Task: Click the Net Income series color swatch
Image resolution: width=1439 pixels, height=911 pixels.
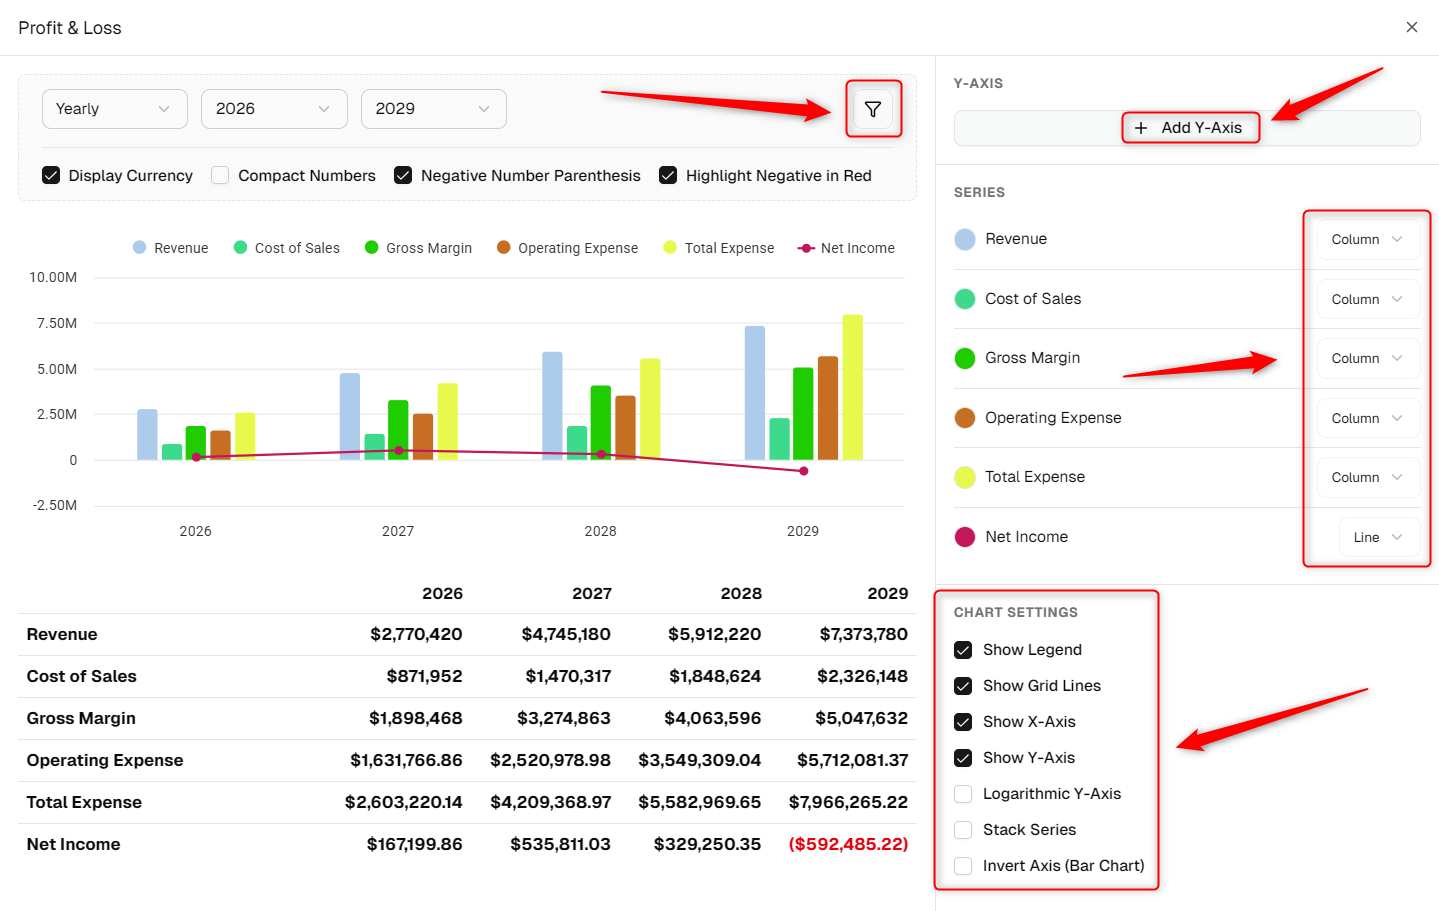Action: click(x=965, y=537)
